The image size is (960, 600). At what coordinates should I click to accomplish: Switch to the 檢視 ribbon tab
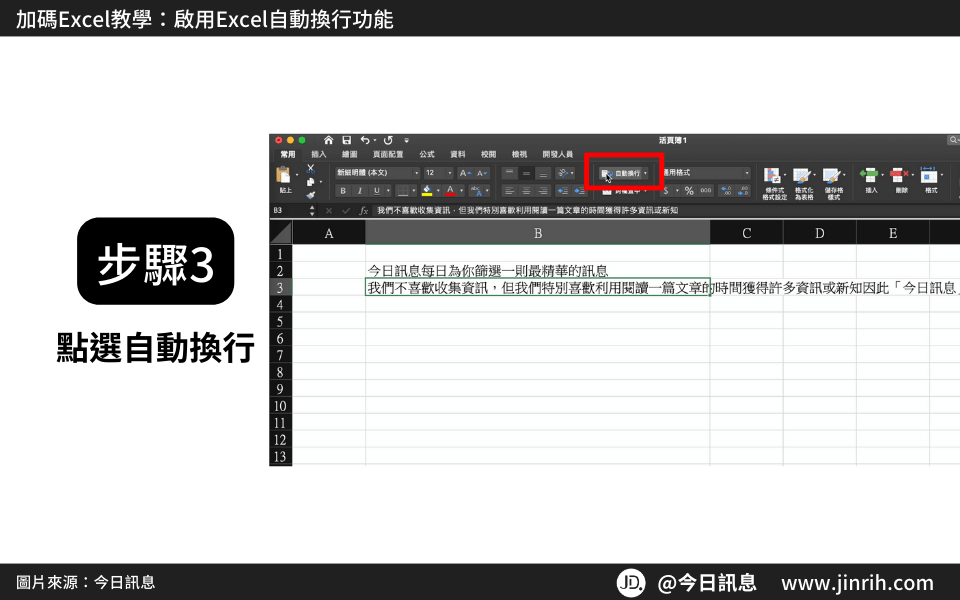coord(520,154)
